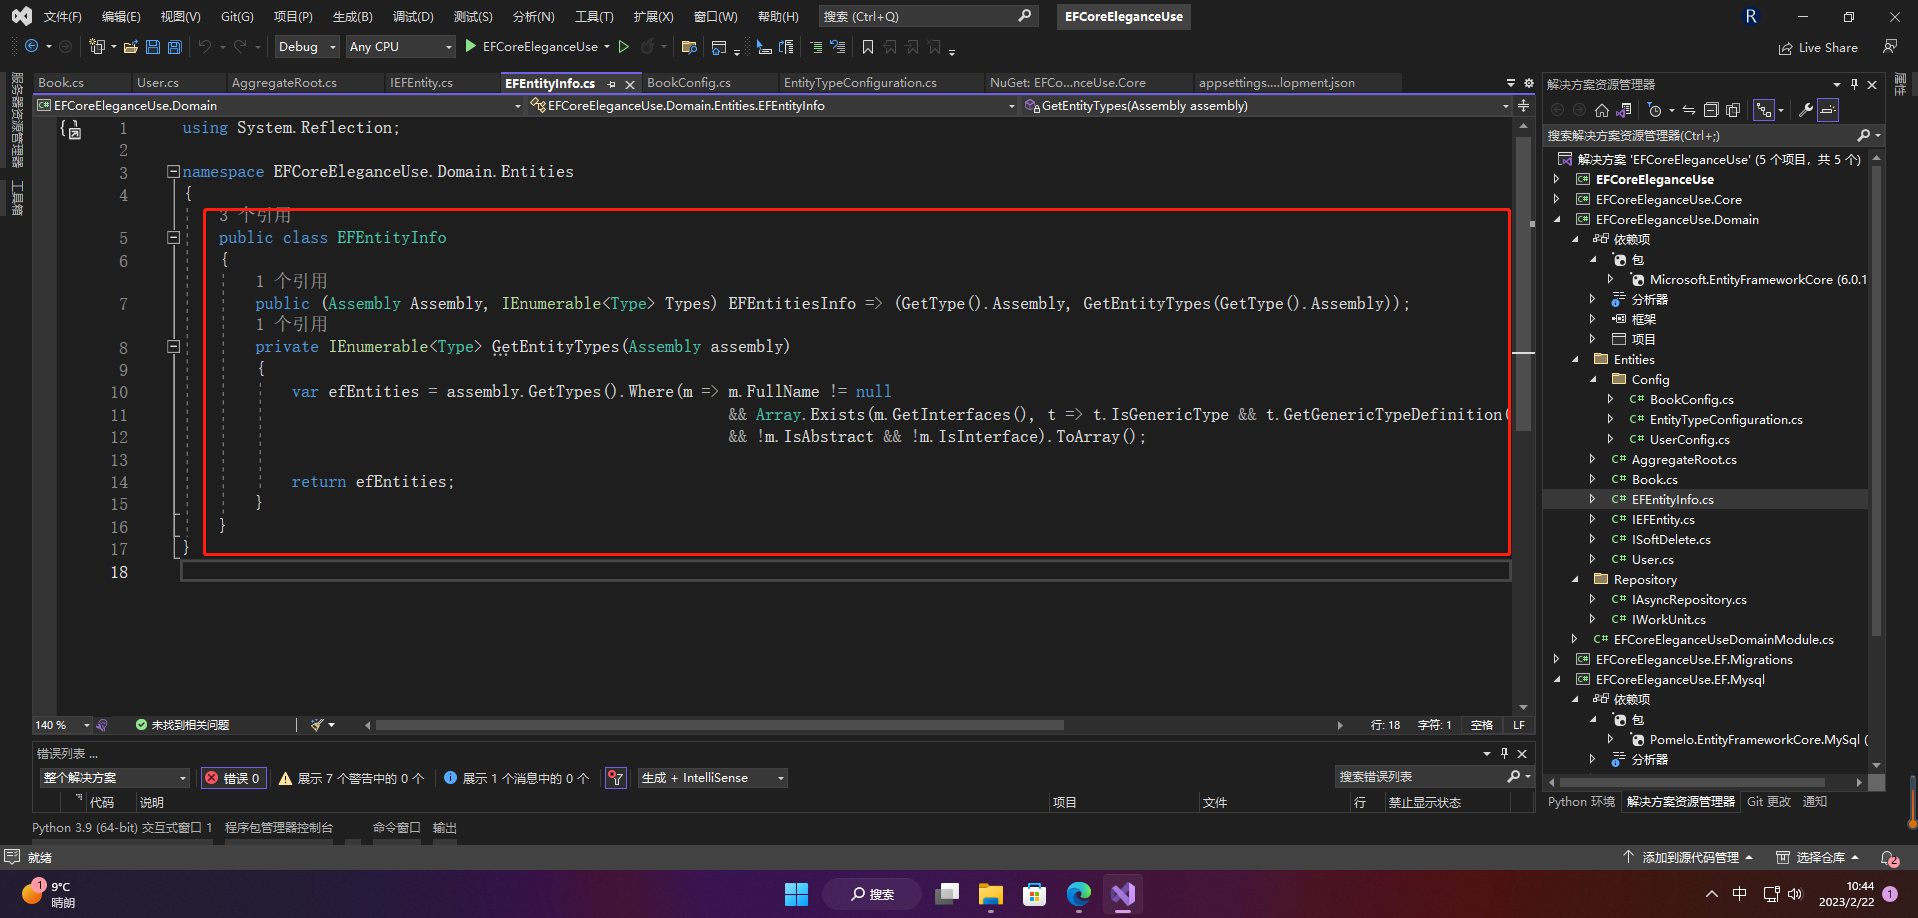Viewport: 1918px width, 918px height.
Task: Open the notifications bell in the status bar
Action: pos(1889,858)
